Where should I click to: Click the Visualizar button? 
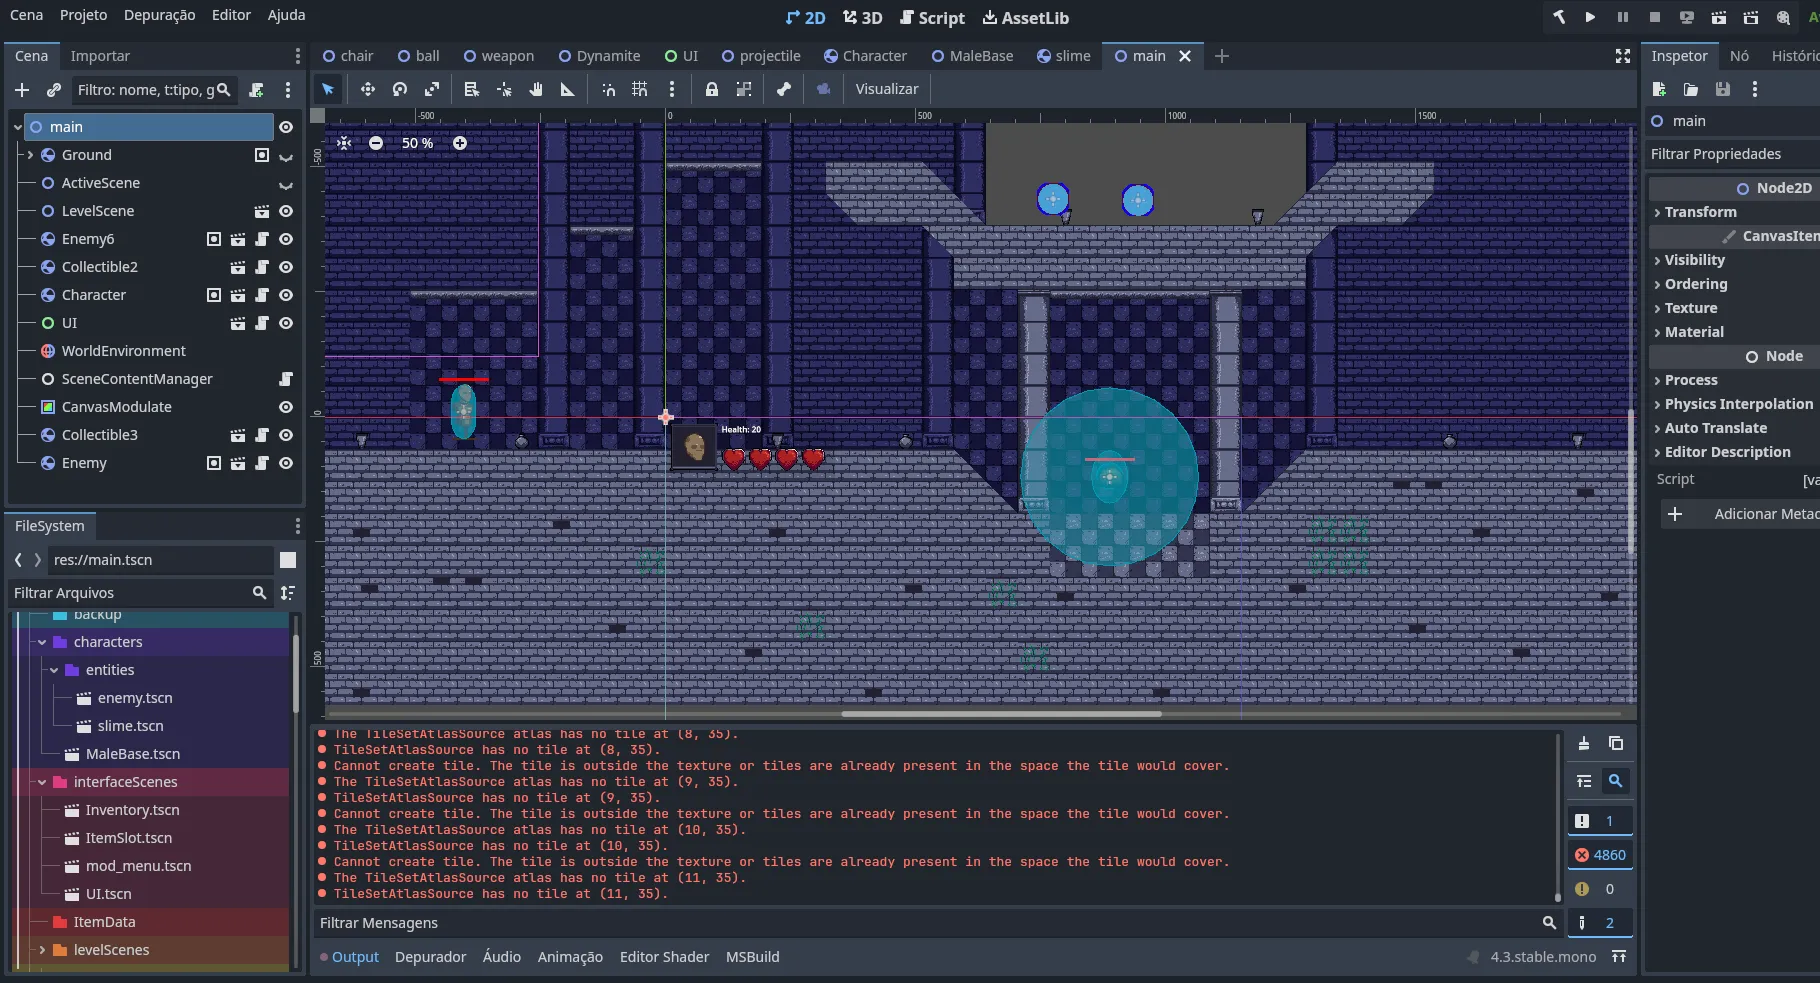point(885,89)
